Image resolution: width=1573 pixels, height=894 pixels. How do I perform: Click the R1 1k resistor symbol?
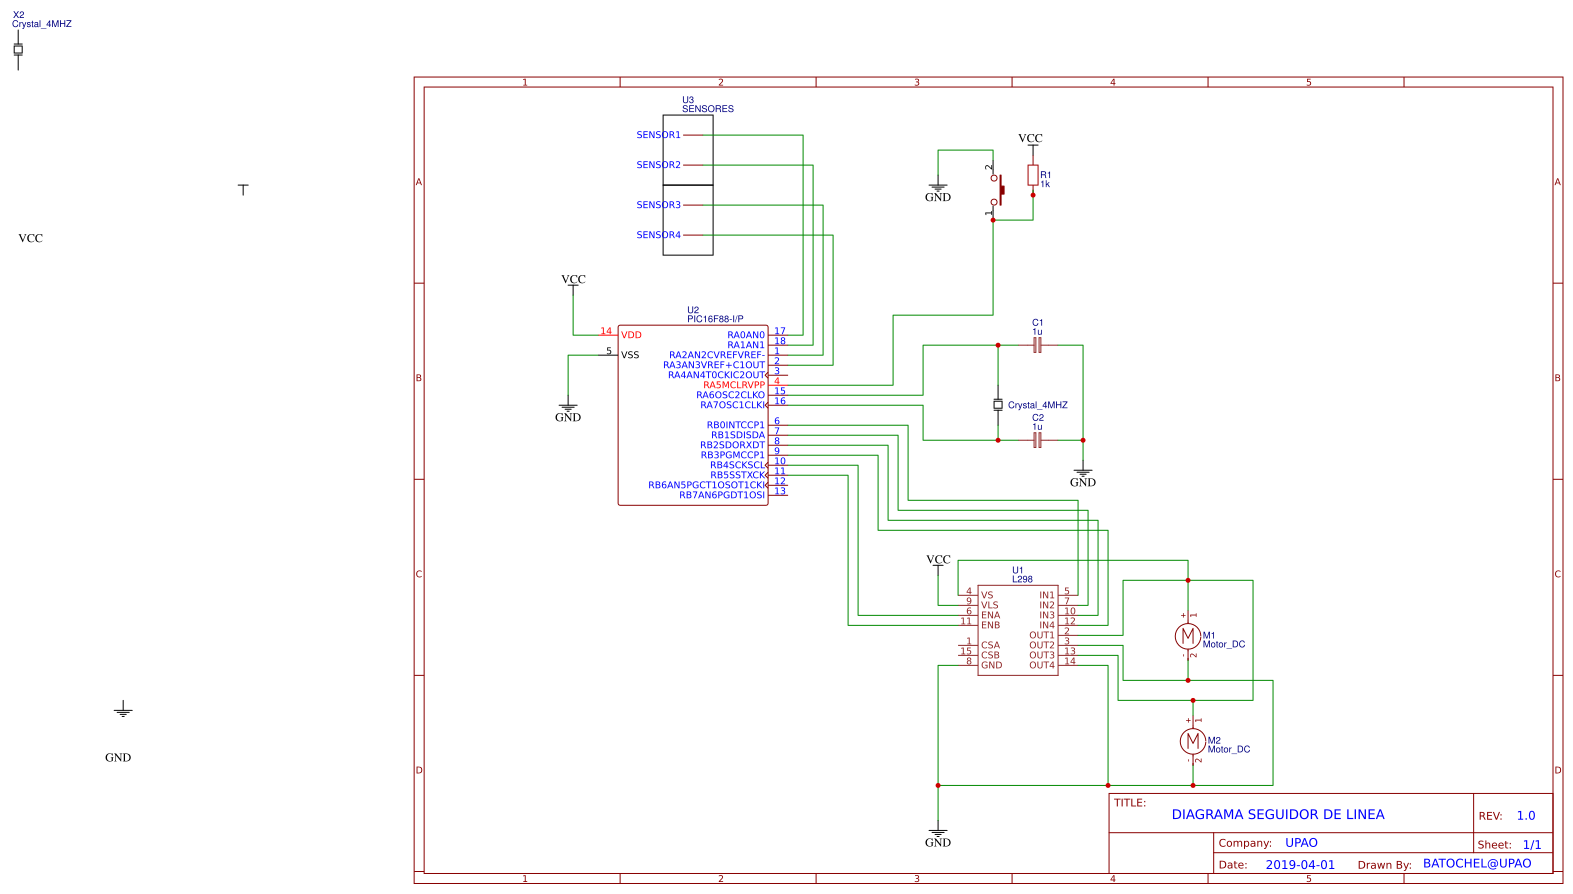pyautogui.click(x=1033, y=176)
